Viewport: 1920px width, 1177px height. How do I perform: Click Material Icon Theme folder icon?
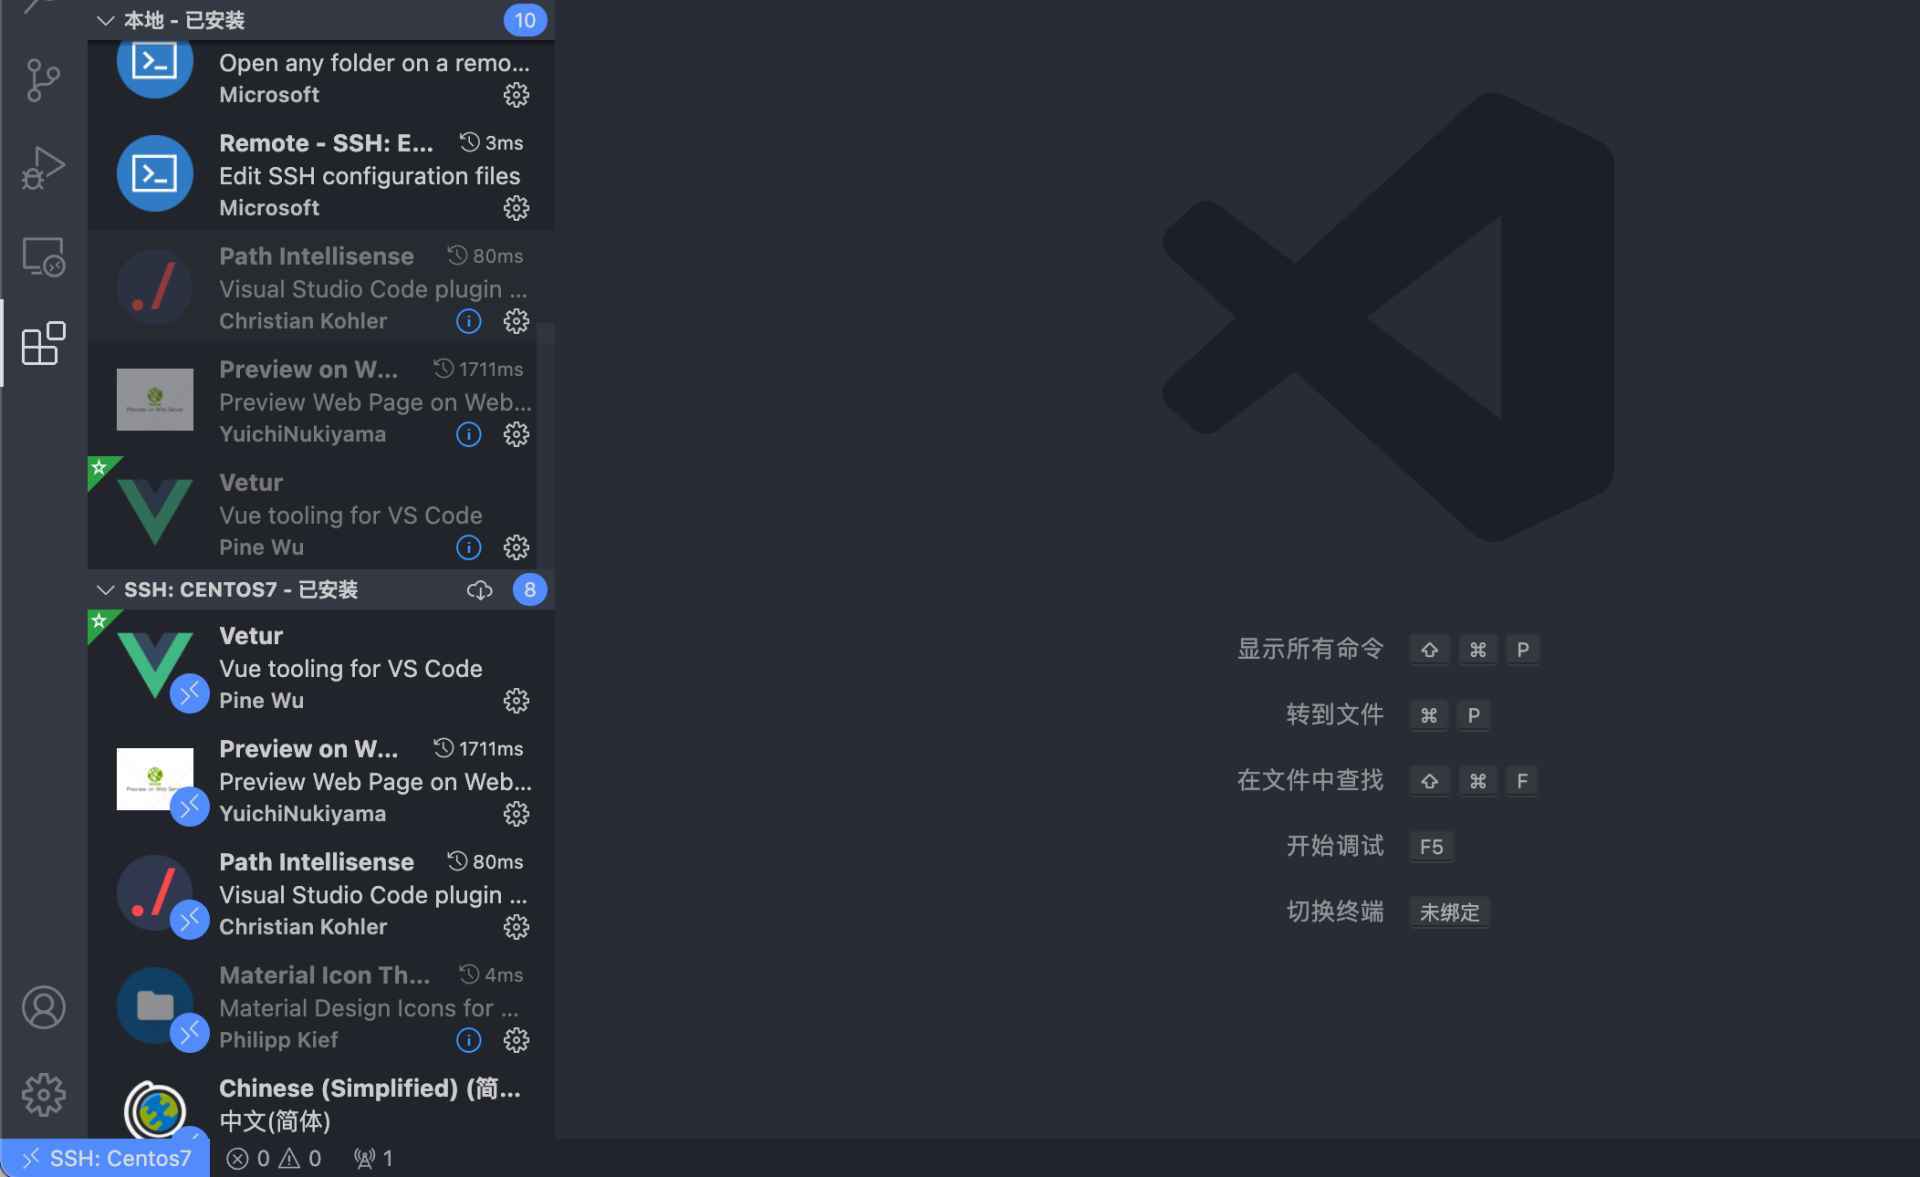(x=155, y=1005)
